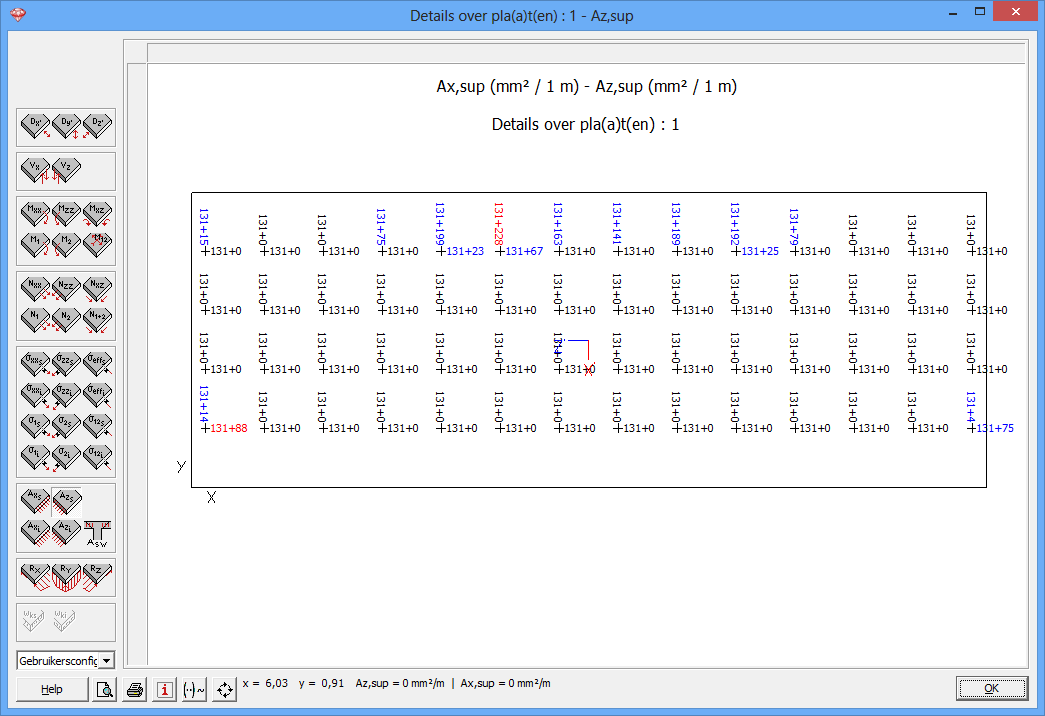Image resolution: width=1045 pixels, height=716 pixels.
Task: Select the σ12,s principal stress icon
Action: click(97, 425)
